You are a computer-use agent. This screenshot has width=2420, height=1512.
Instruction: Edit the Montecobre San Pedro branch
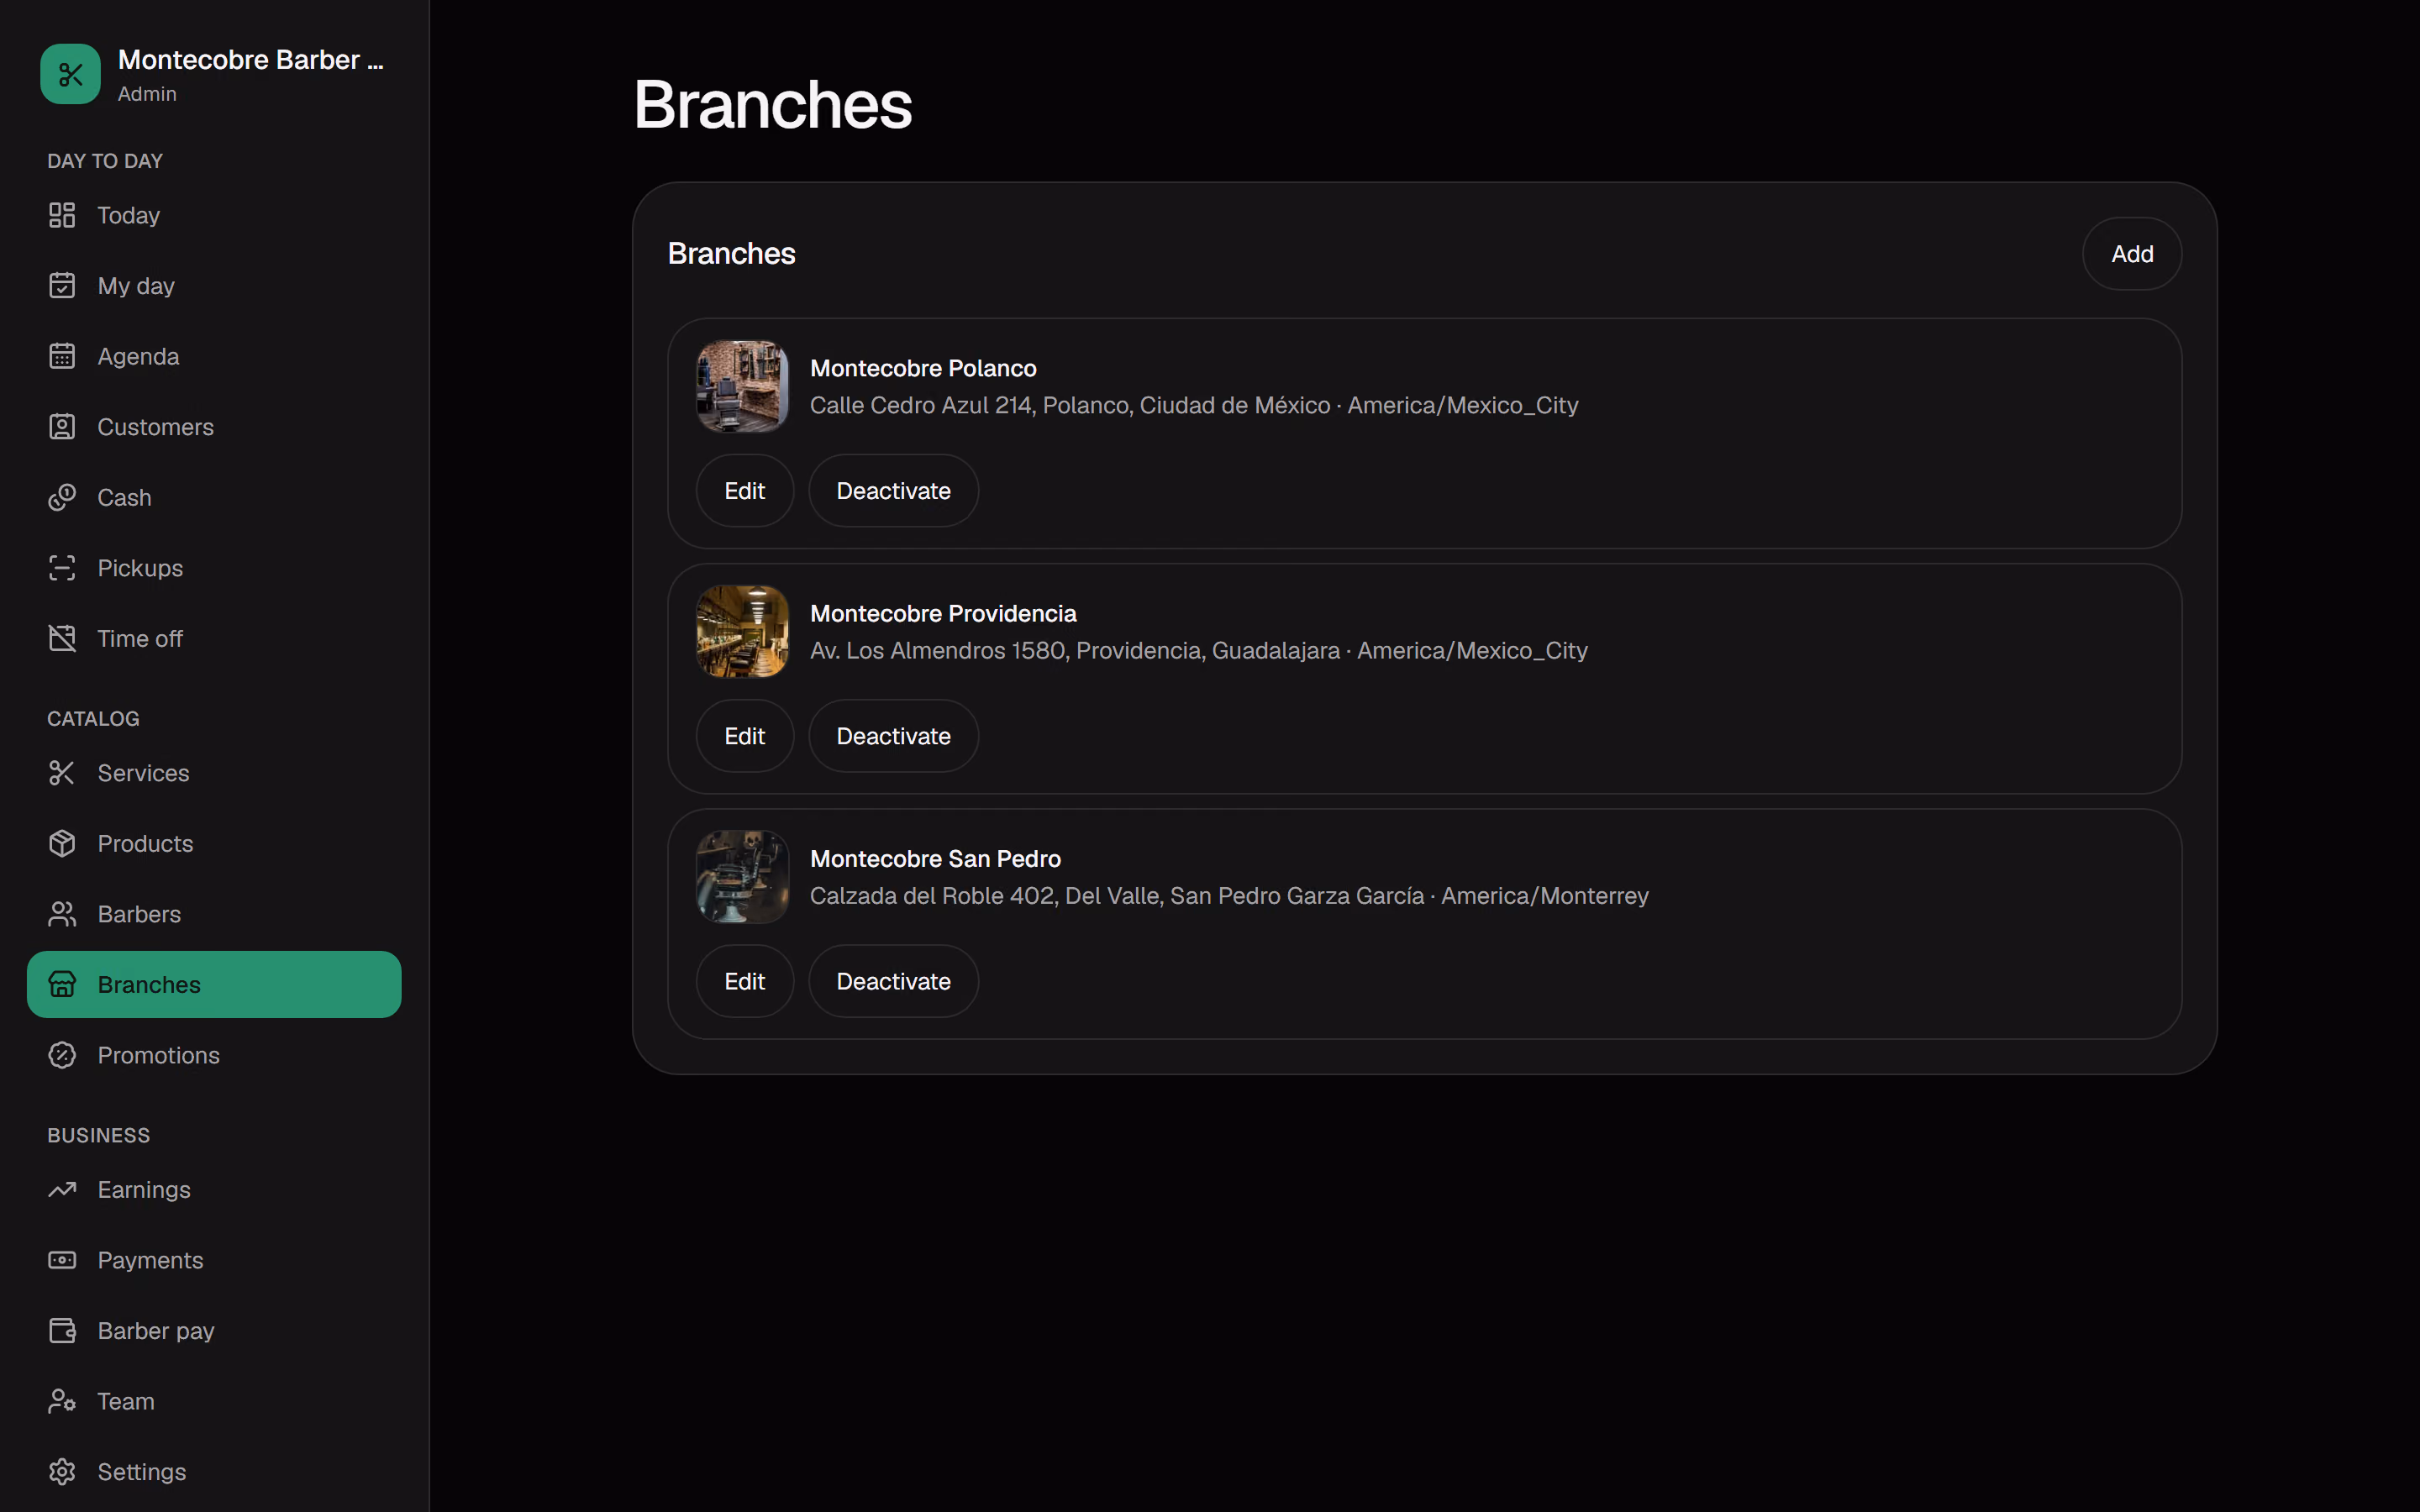tap(745, 982)
